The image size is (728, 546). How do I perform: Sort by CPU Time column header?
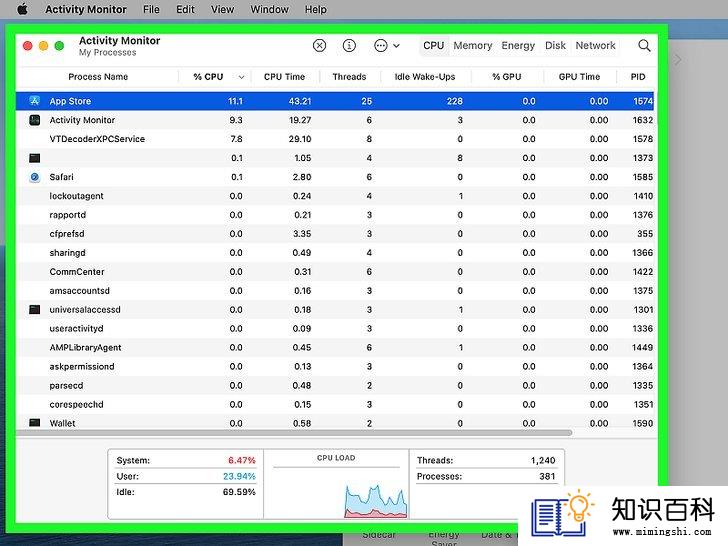(284, 77)
